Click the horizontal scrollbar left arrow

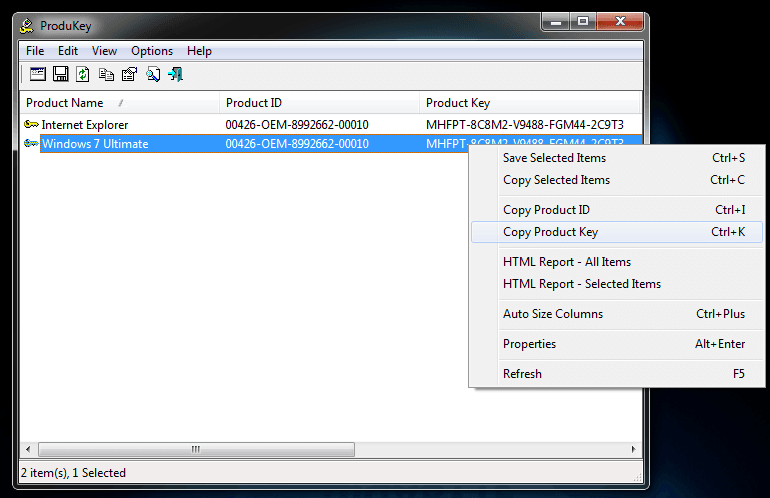pos(28,449)
